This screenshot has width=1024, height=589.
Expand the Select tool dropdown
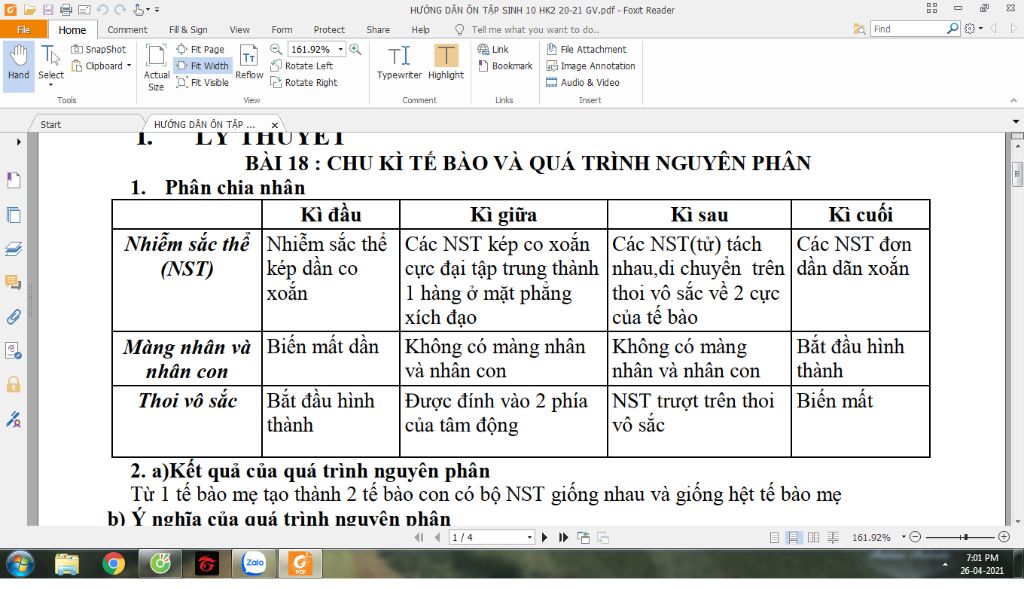51,85
